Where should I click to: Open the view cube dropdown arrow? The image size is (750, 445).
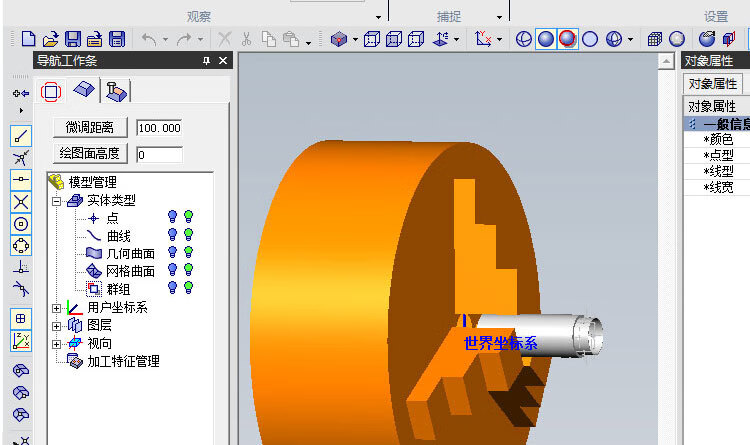(355, 39)
